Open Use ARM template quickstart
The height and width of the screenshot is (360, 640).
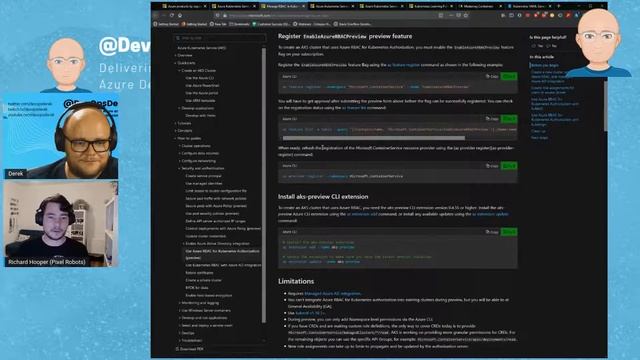click(200, 100)
